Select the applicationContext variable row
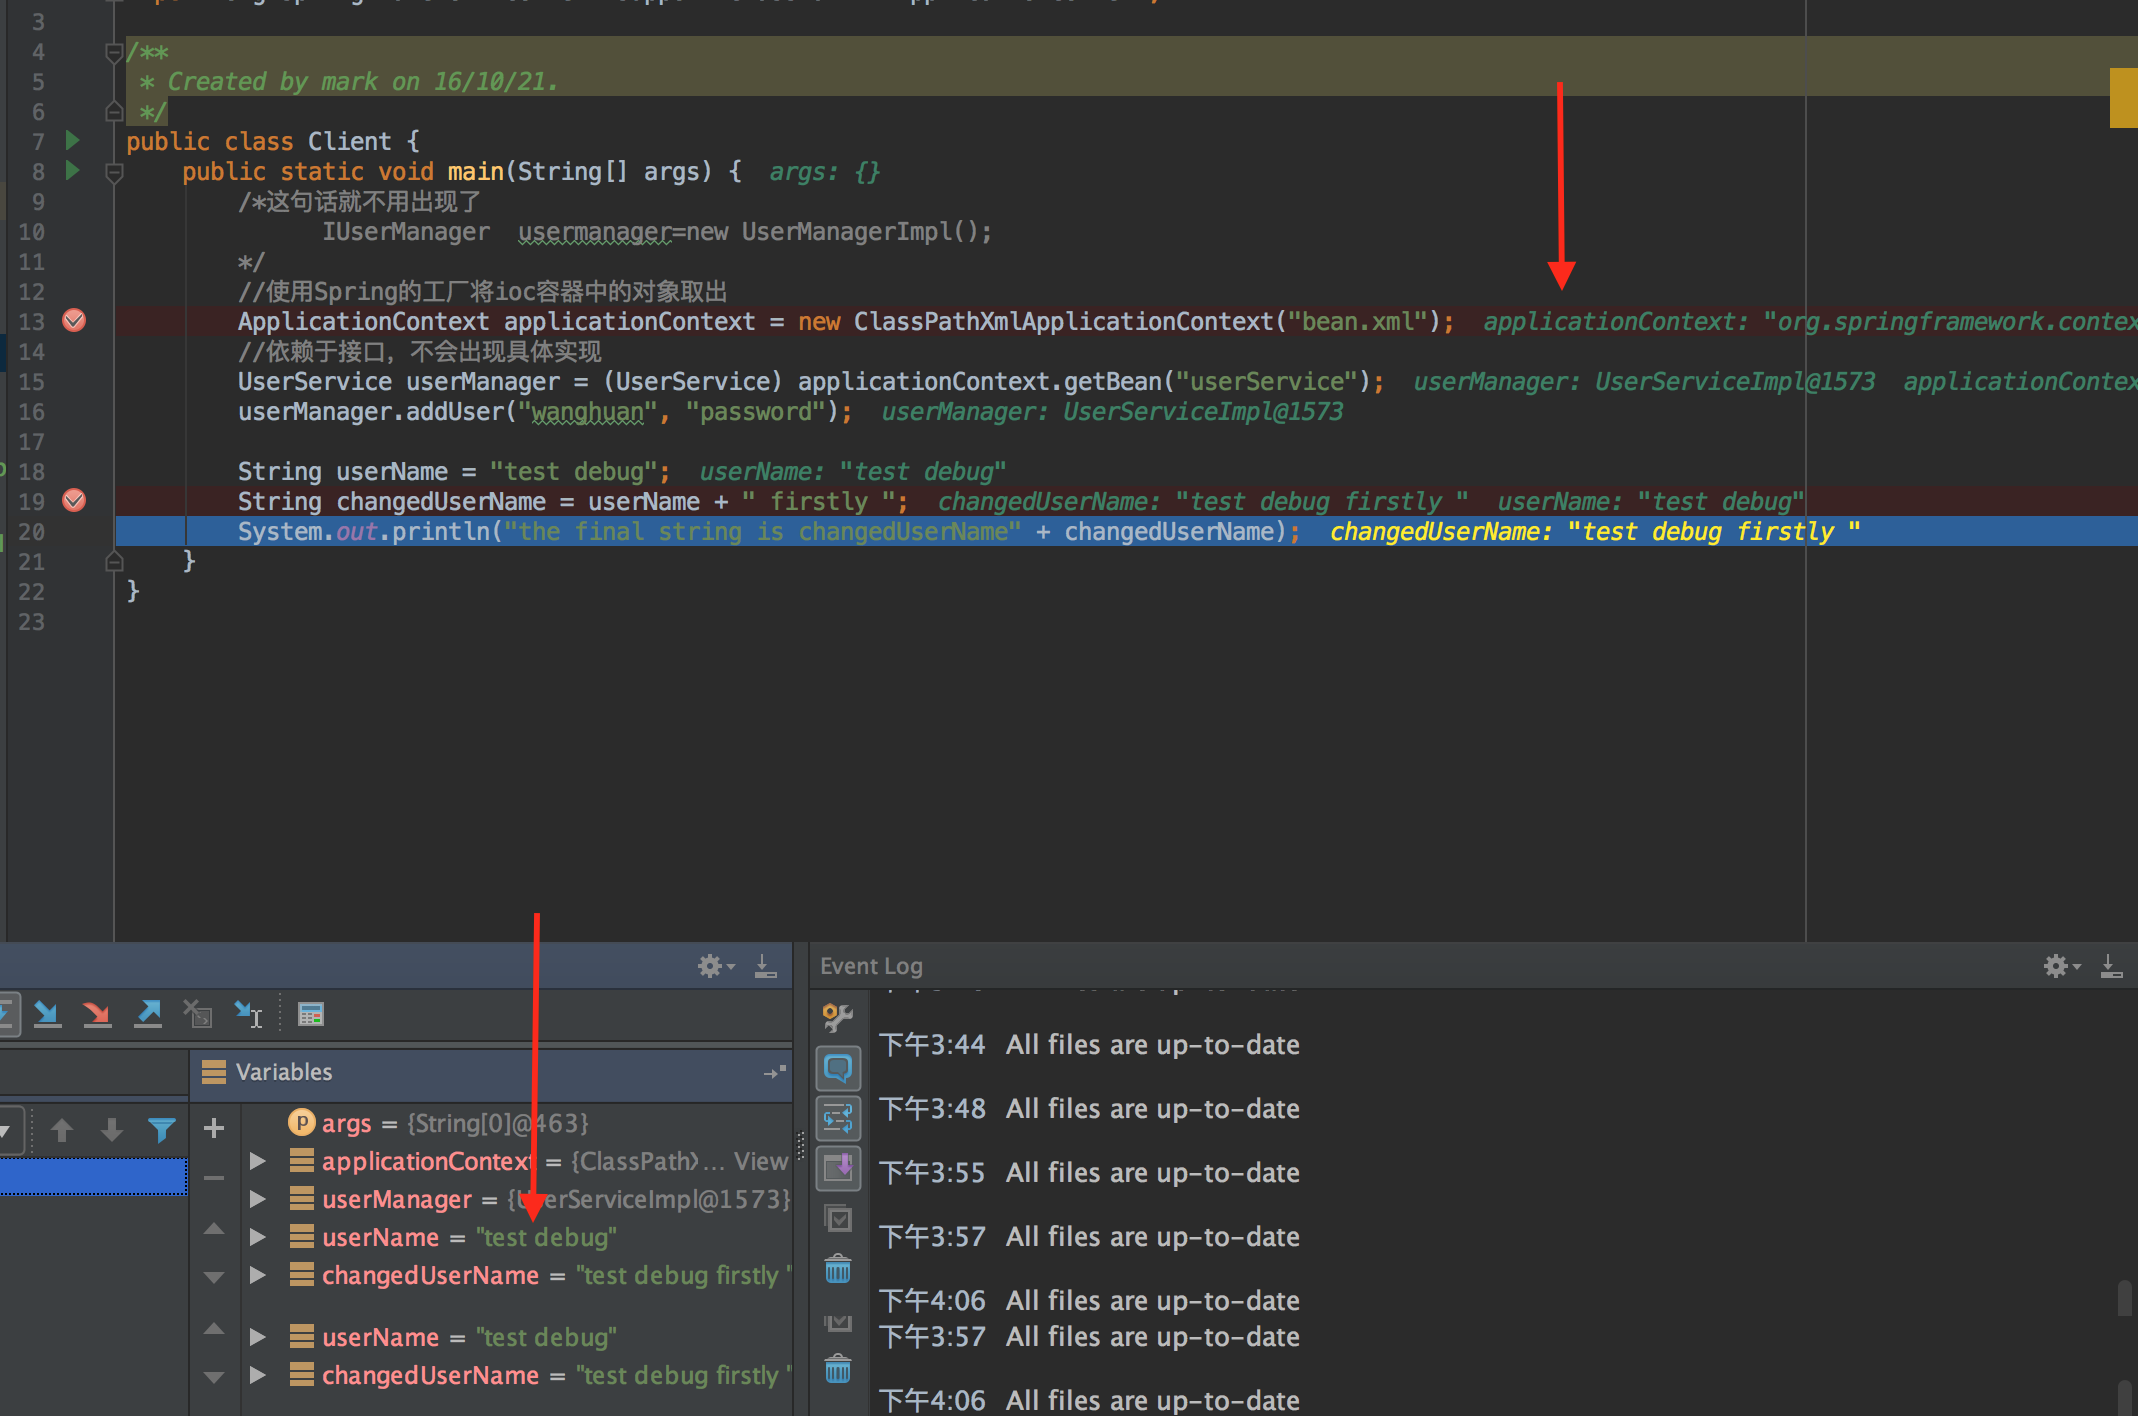 click(517, 1160)
